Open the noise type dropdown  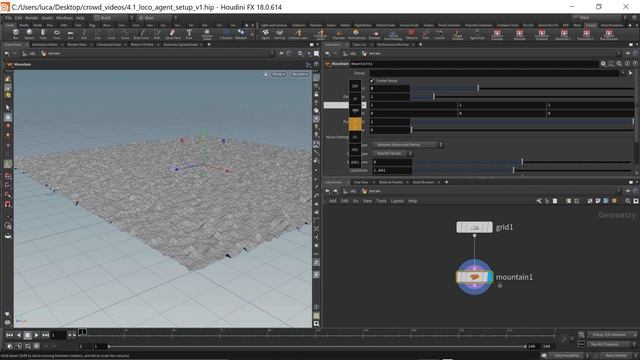(x=408, y=145)
